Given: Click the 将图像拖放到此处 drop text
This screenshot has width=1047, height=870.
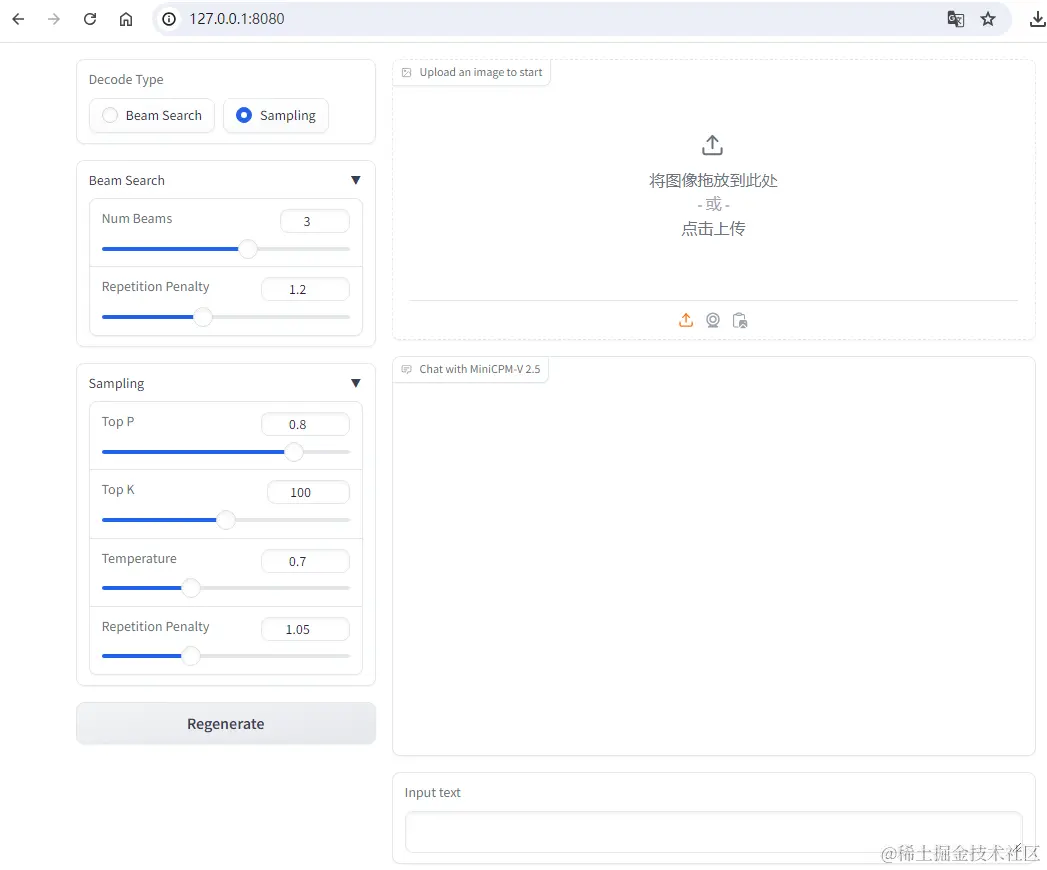Looking at the screenshot, I should [x=712, y=180].
